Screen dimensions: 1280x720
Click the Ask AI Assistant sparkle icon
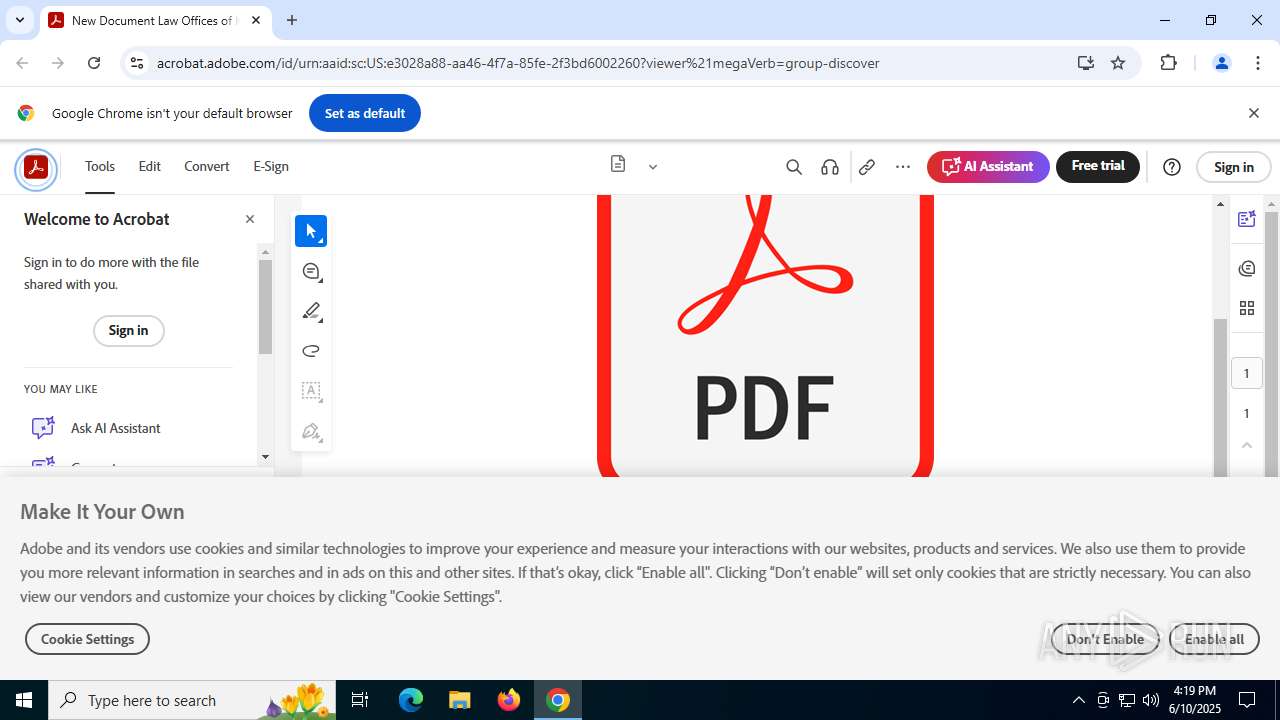click(x=43, y=428)
